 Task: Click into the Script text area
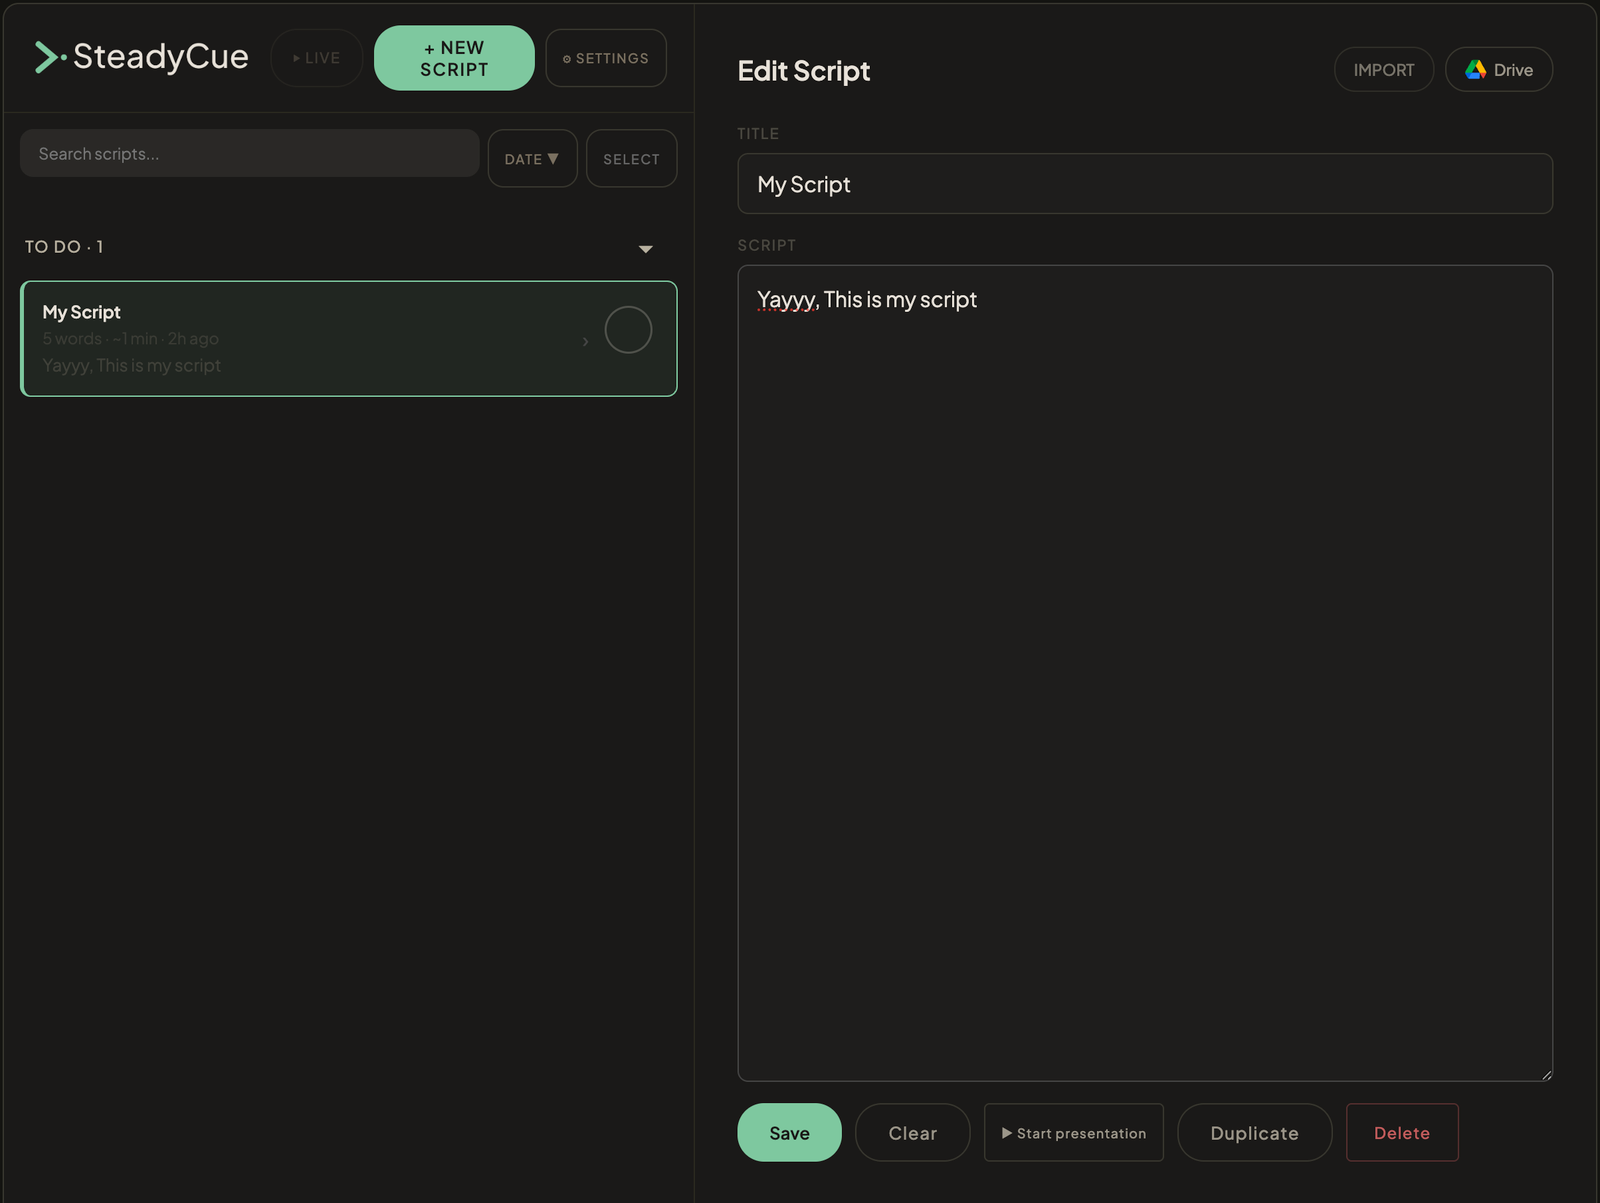point(1145,673)
